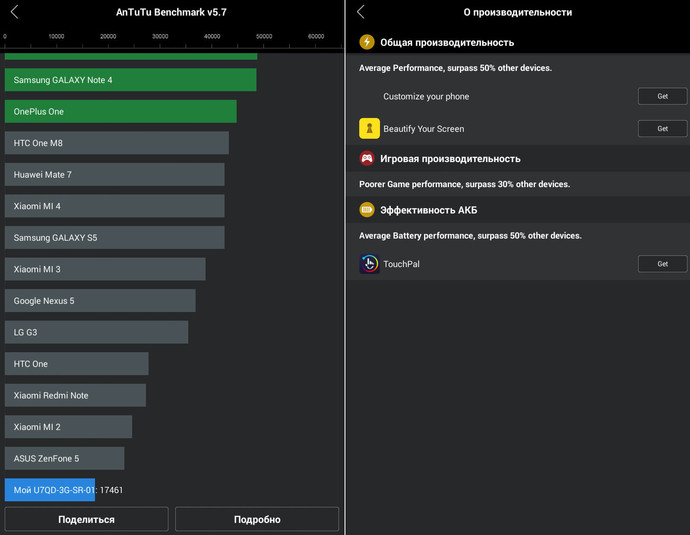The height and width of the screenshot is (535, 690).
Task: Go back from О производительности screen
Action: [x=361, y=12]
